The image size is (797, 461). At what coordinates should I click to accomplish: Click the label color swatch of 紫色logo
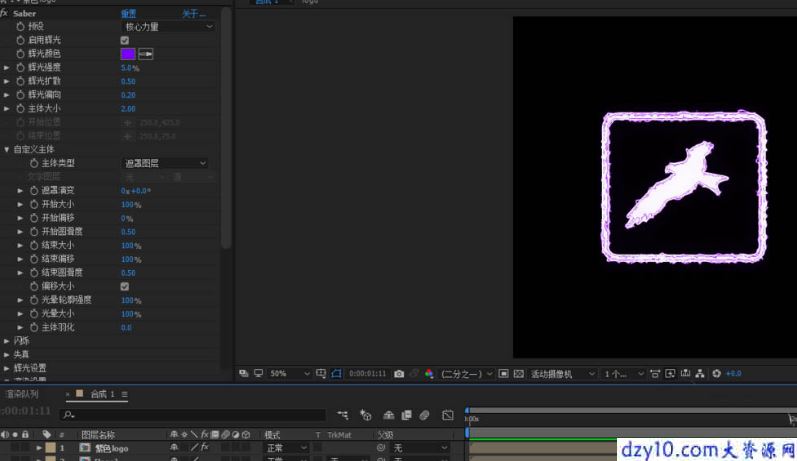click(x=50, y=448)
